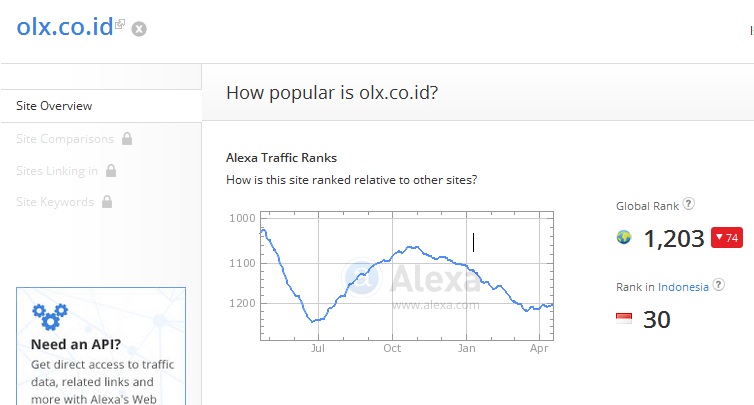The image size is (754, 405).
Task: Open the locked Site Comparisons tab
Action: [65, 139]
